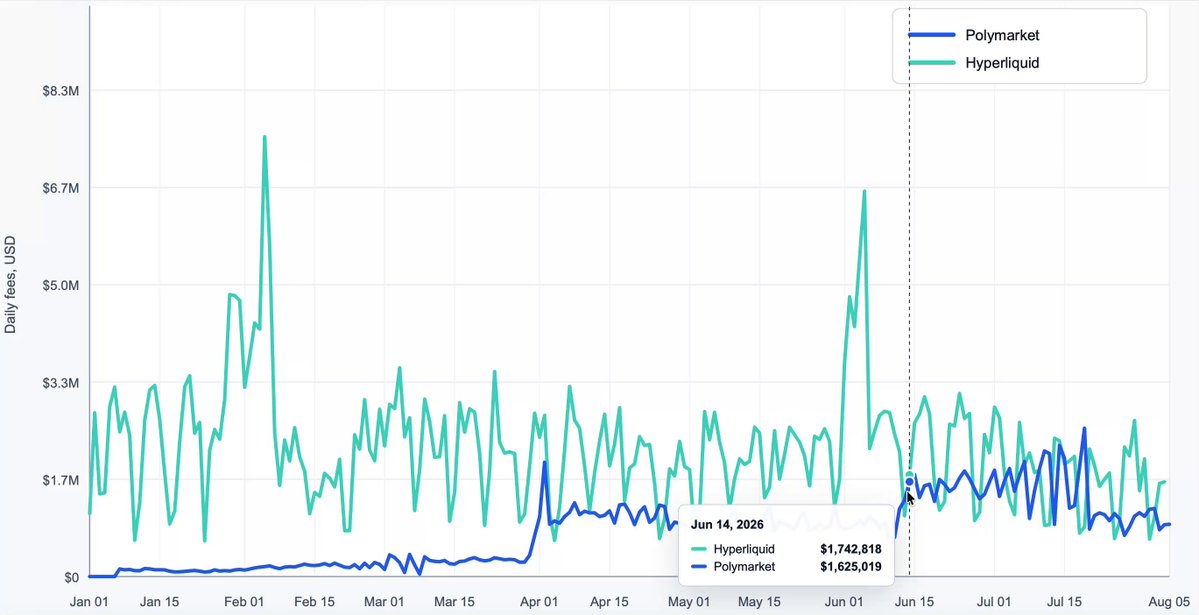
Task: Click the blue Polymarket line swatch in legend
Action: click(932, 34)
